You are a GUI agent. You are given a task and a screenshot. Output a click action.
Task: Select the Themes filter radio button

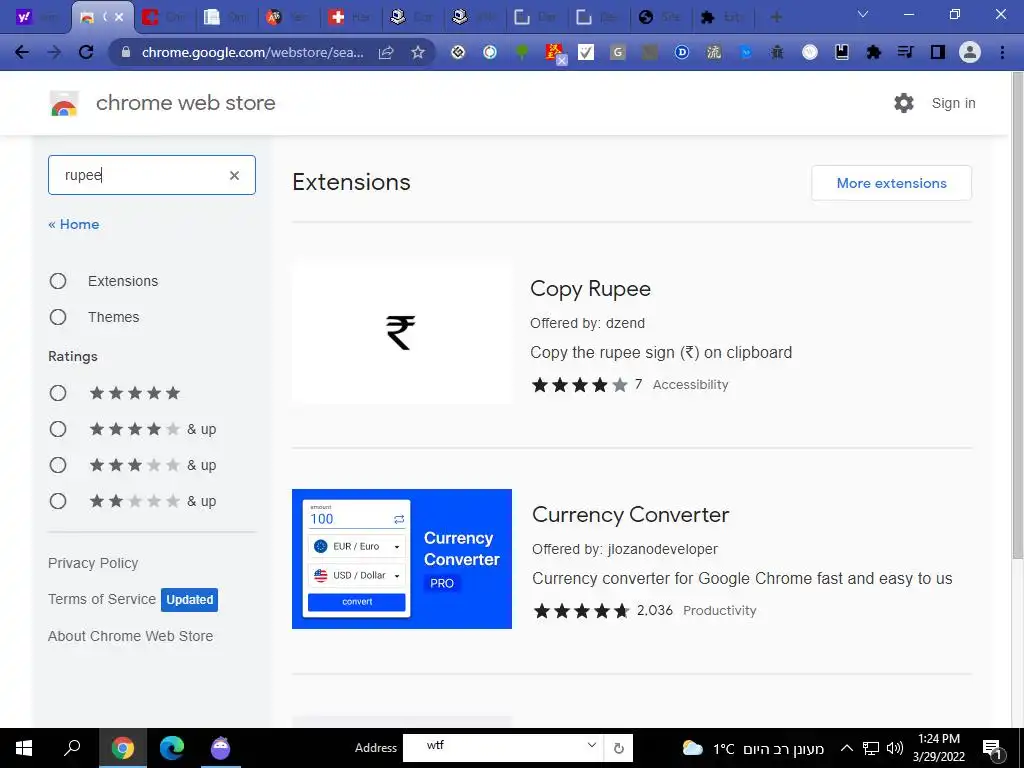point(58,317)
